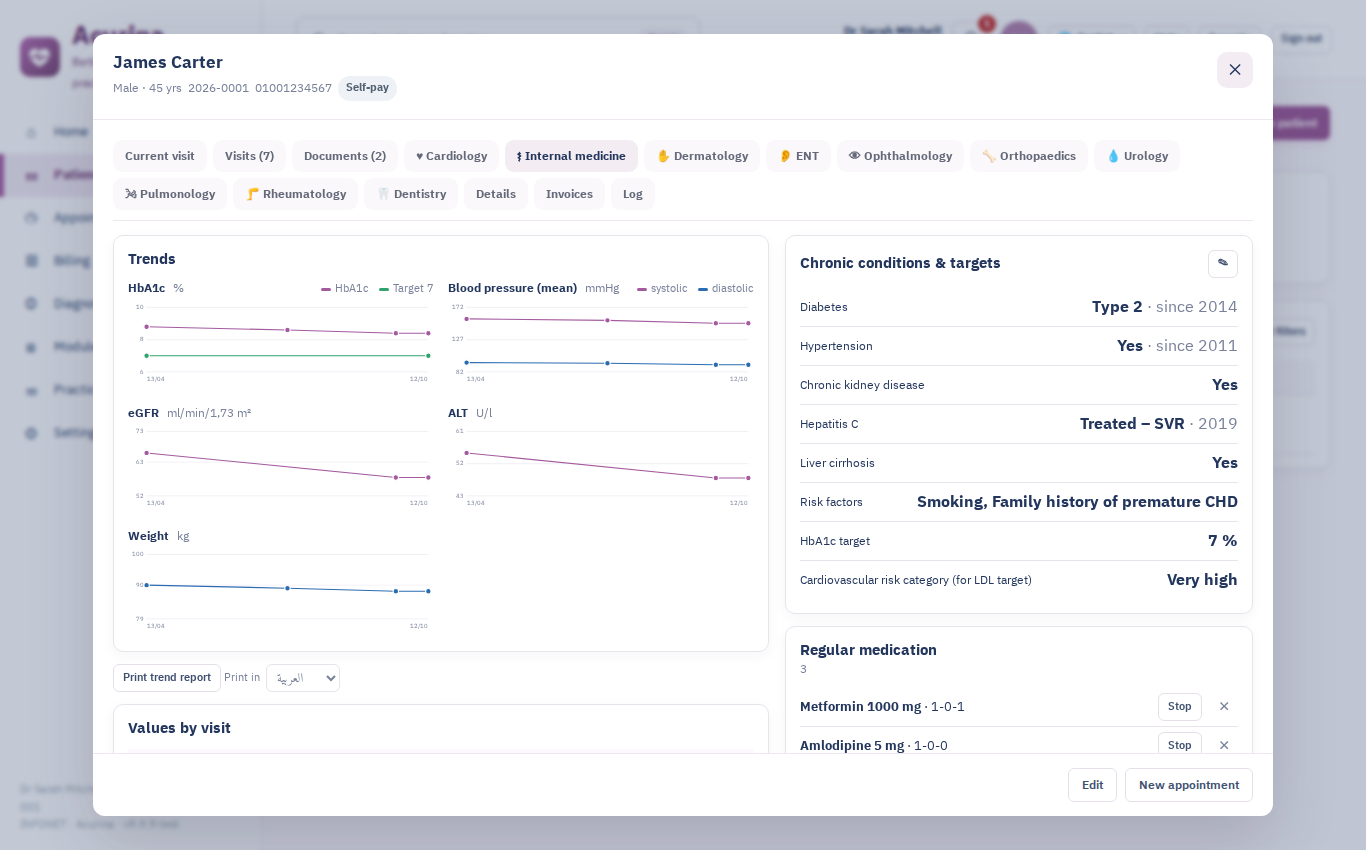Screen dimensions: 1366x850
Task: Click the Hepatitis C value Treated – SVR
Action: coord(1132,424)
